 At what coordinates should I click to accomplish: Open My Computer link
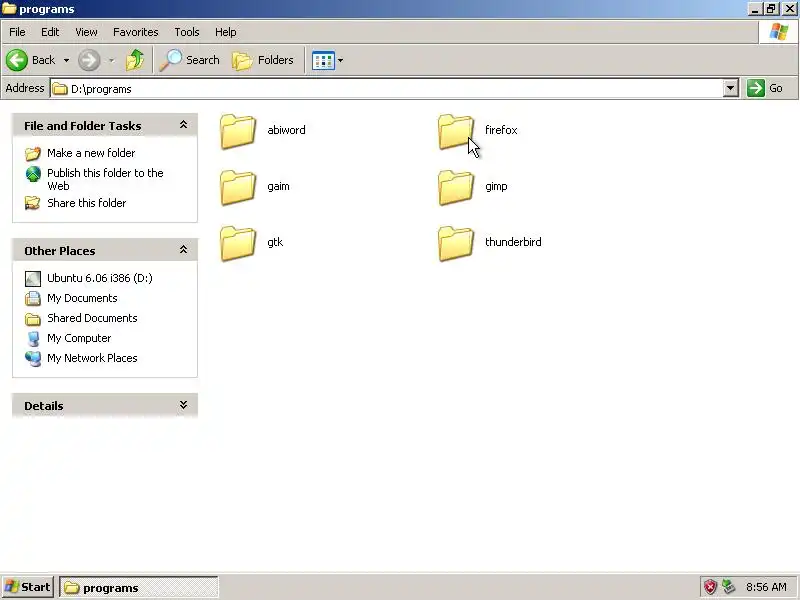pyautogui.click(x=79, y=338)
